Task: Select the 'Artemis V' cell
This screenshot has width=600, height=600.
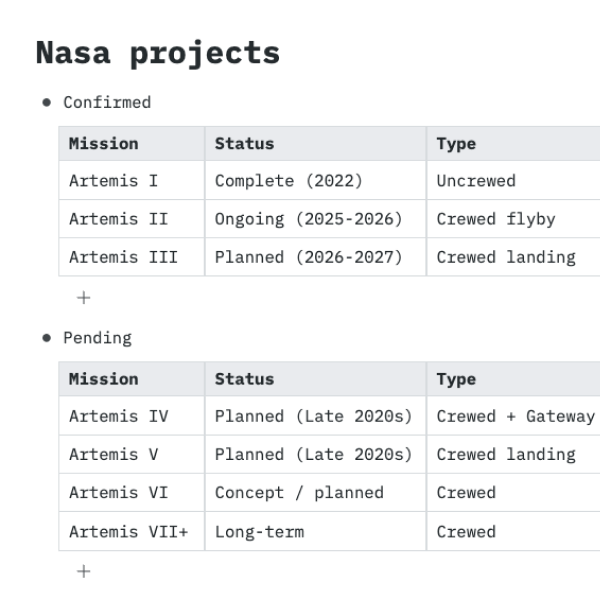Action: coord(132,454)
